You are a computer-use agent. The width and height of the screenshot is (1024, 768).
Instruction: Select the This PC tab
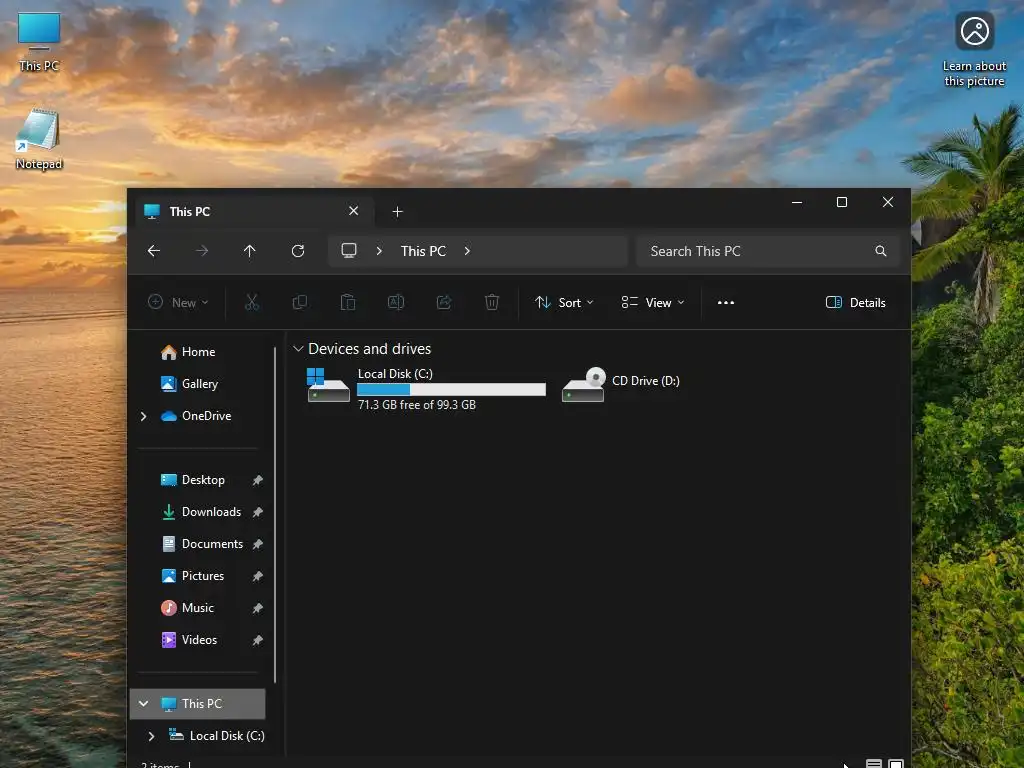point(255,212)
